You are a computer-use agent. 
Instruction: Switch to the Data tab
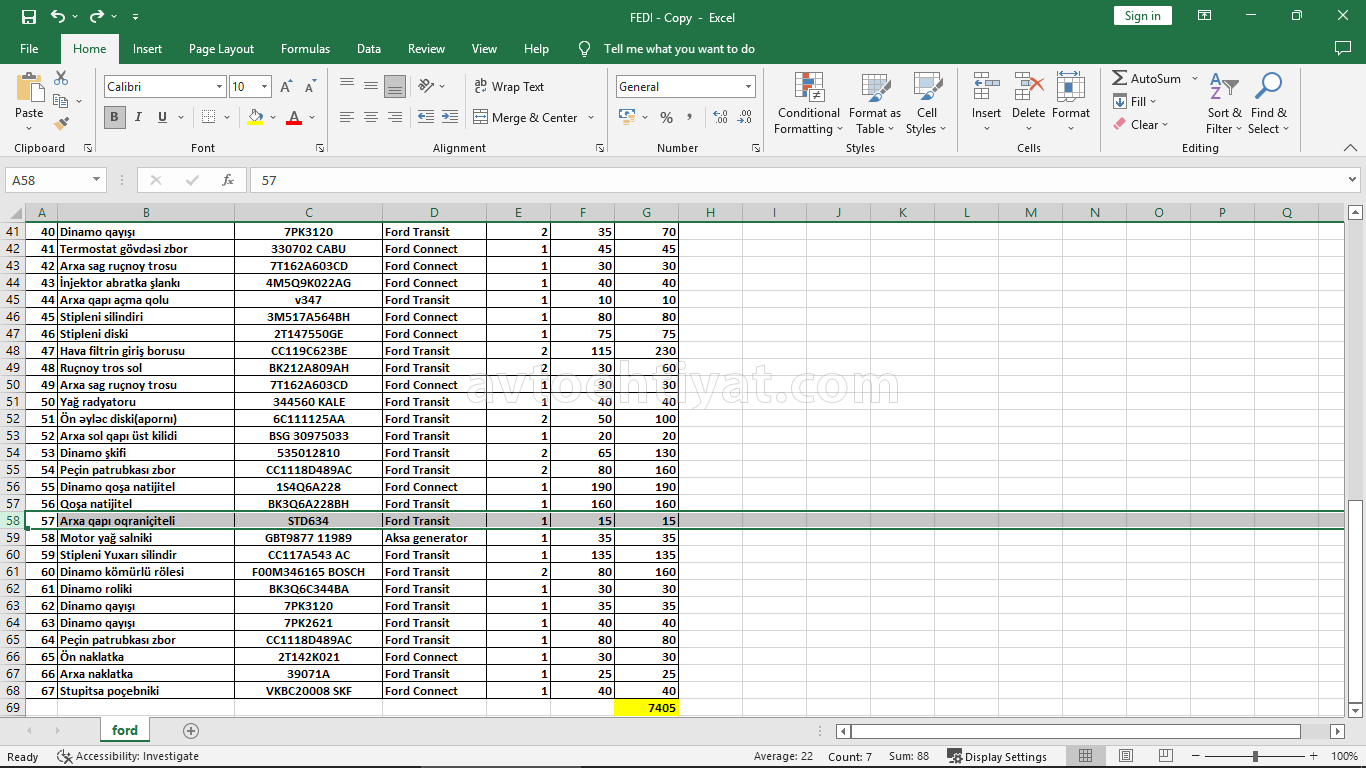[x=369, y=49]
